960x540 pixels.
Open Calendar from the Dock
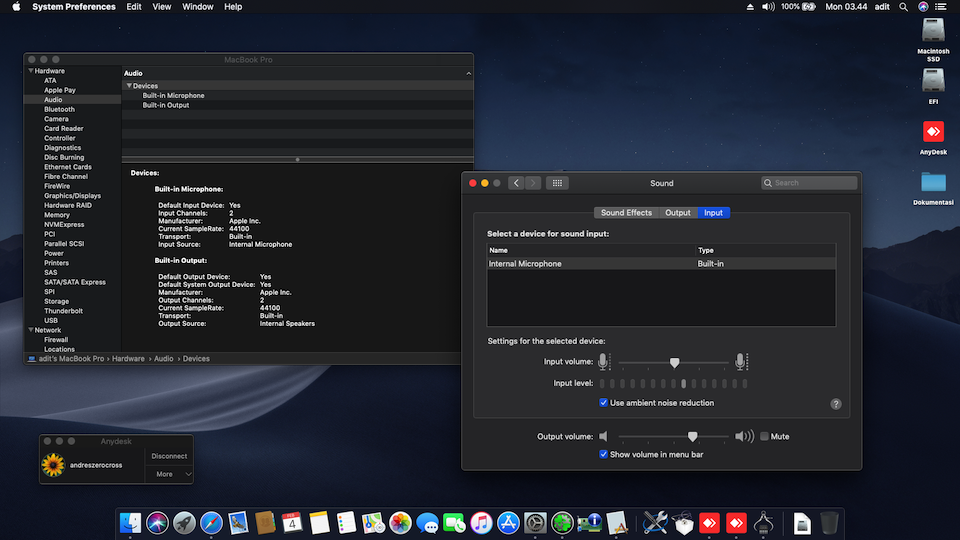click(x=292, y=523)
